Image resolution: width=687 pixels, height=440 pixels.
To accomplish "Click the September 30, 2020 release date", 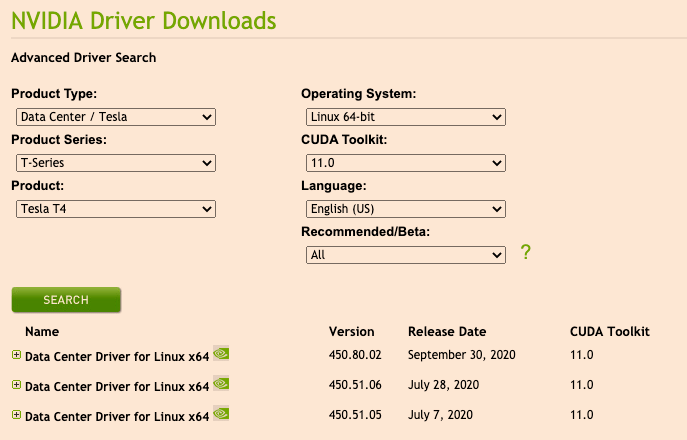I will coord(461,355).
